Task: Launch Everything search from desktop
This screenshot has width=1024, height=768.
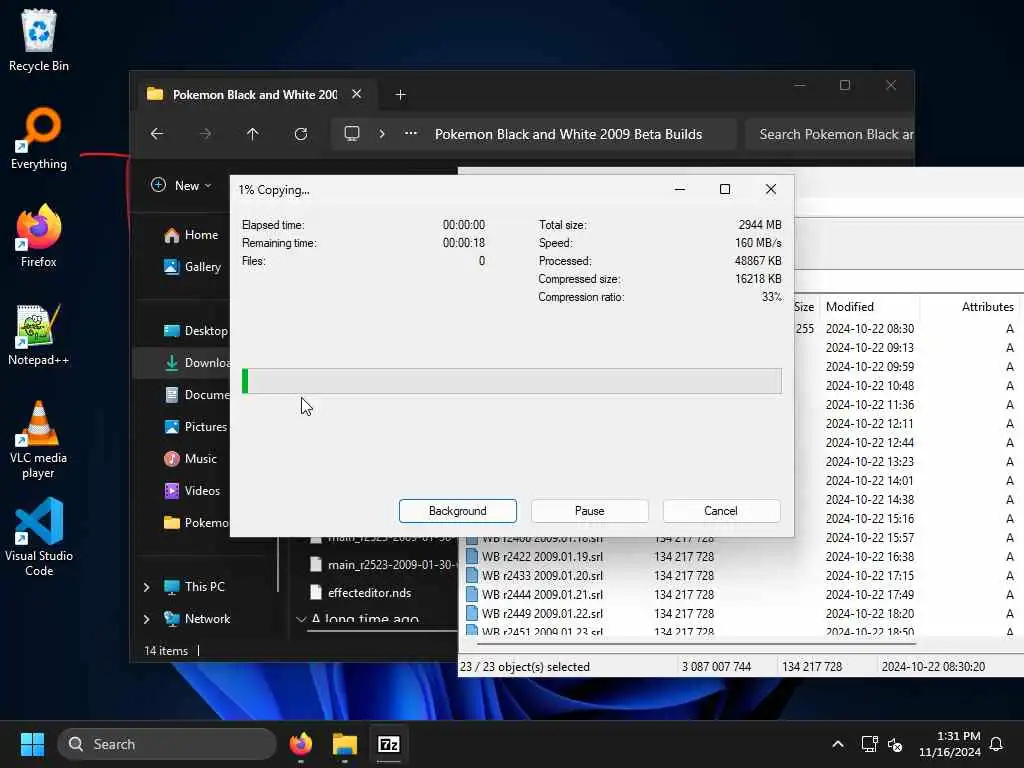Action: [39, 138]
